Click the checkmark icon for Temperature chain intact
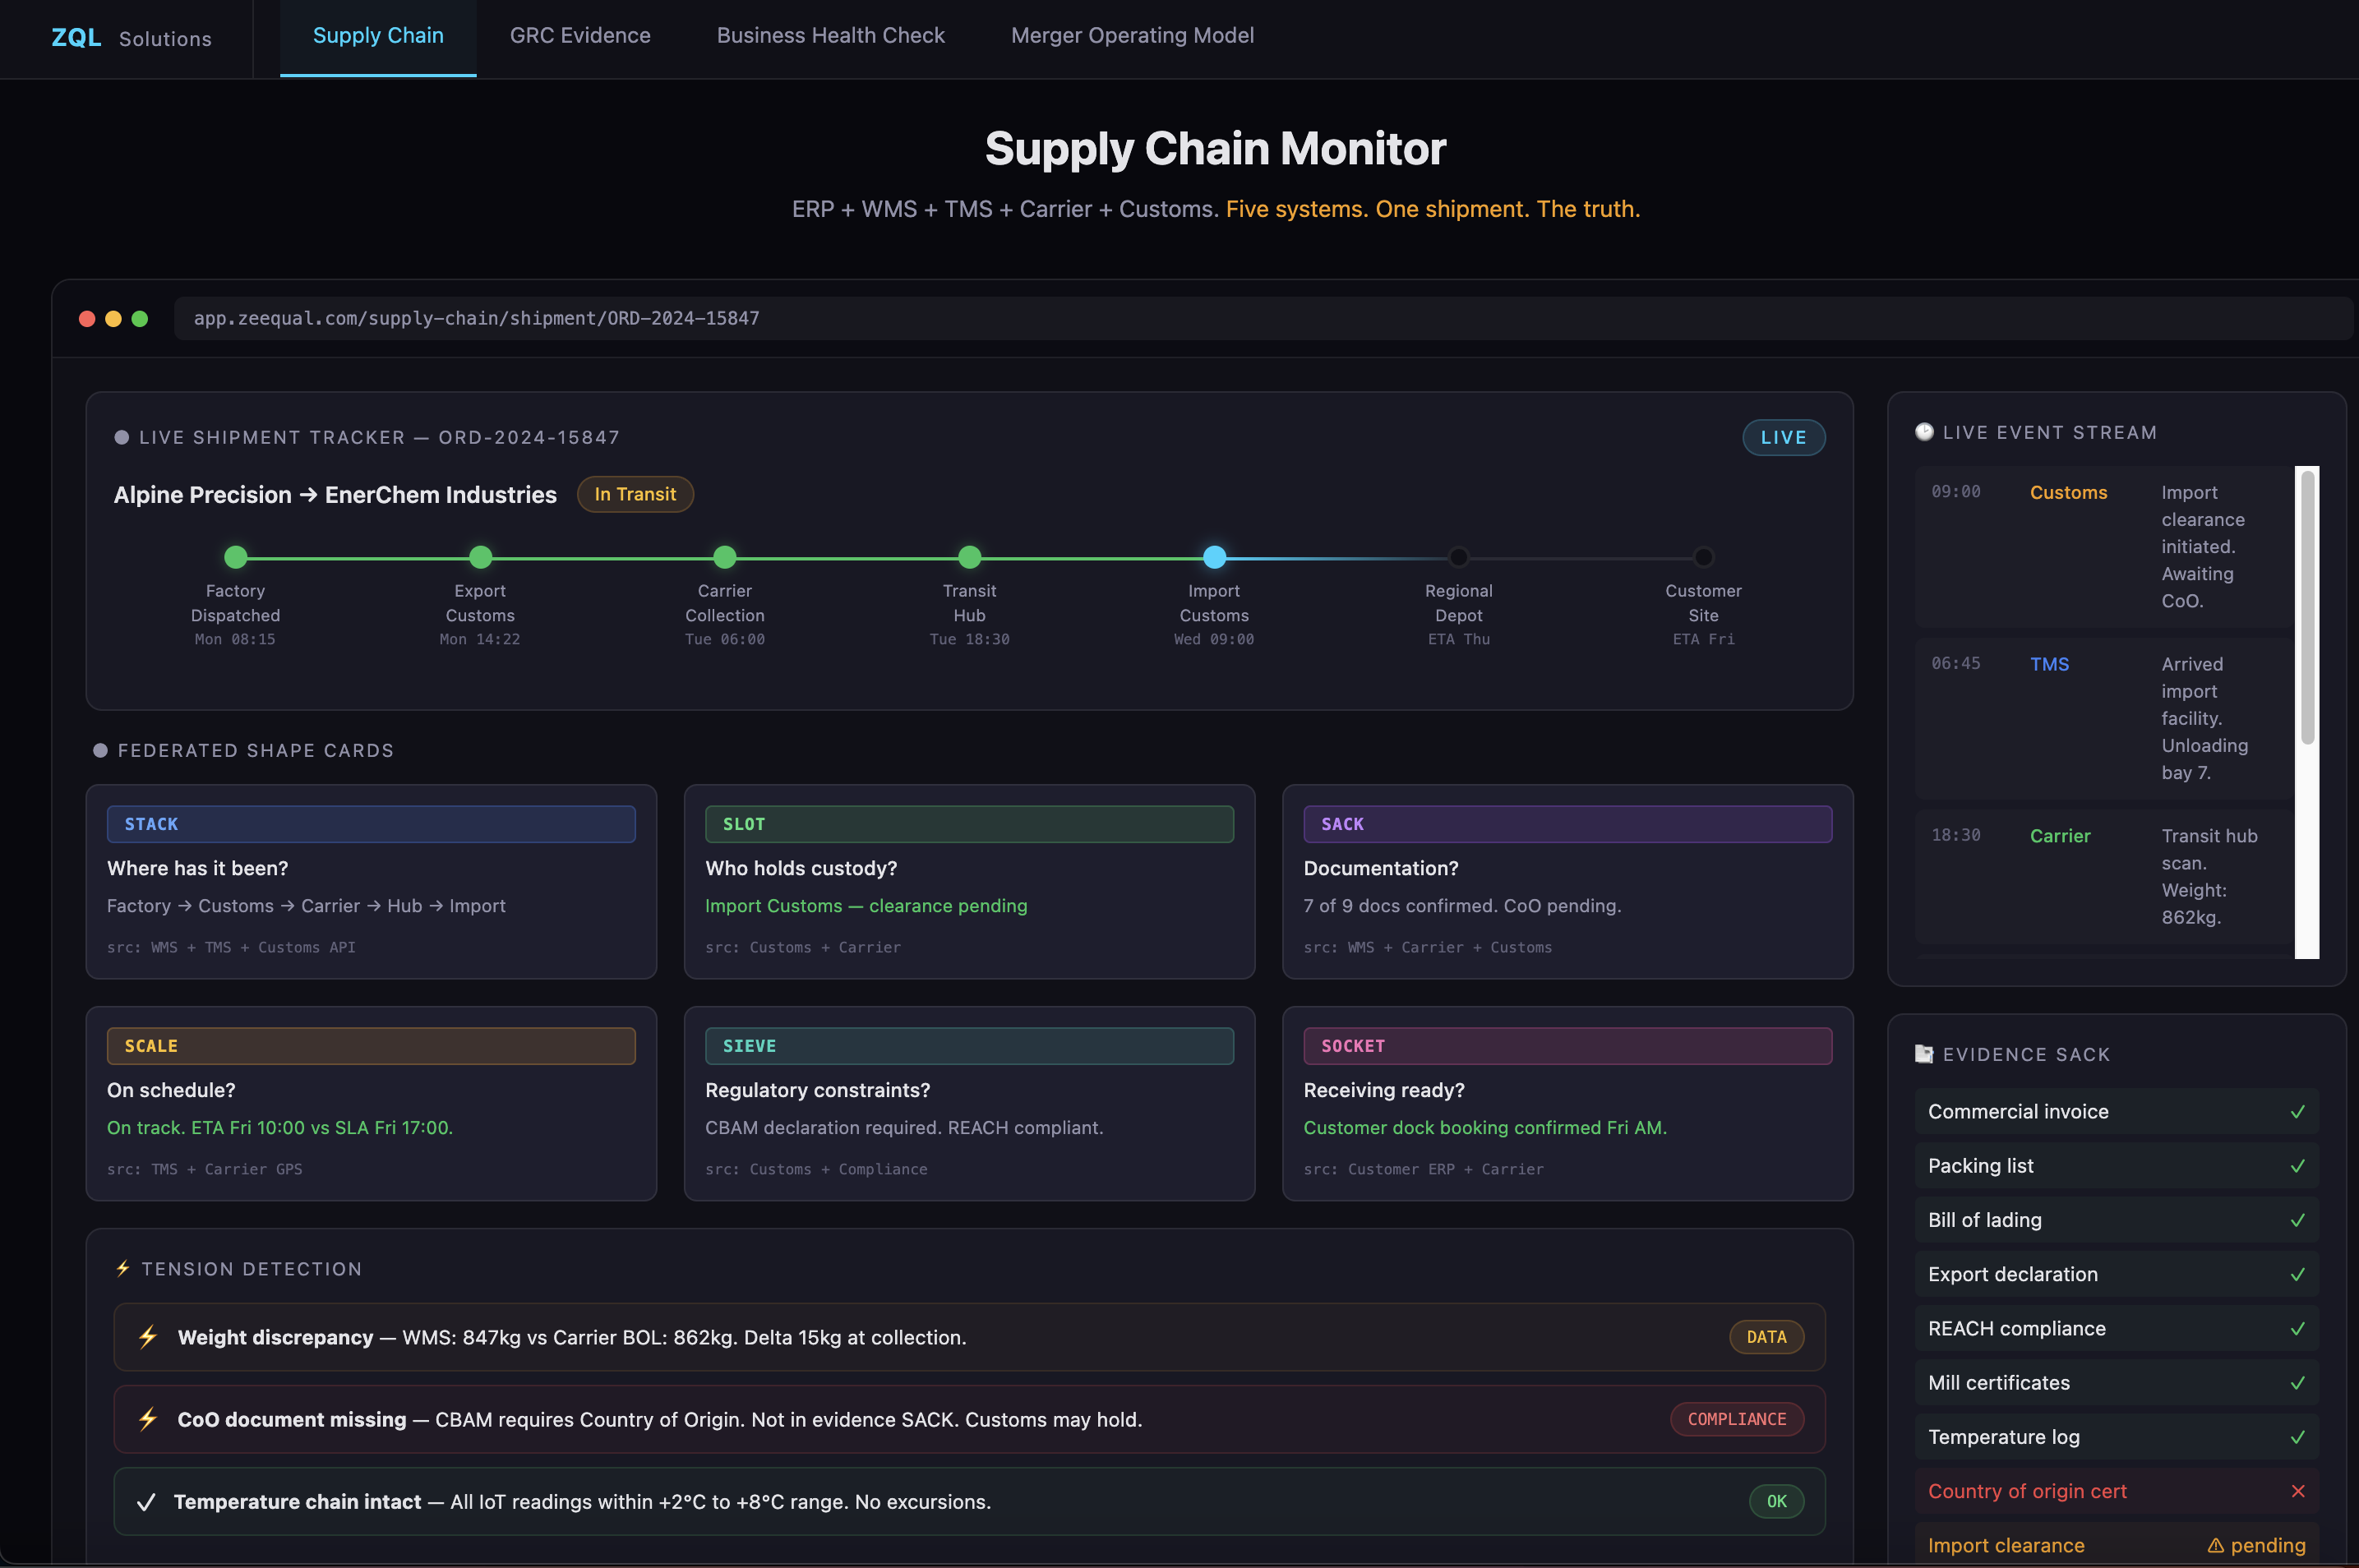The image size is (2359, 1568). point(146,1502)
